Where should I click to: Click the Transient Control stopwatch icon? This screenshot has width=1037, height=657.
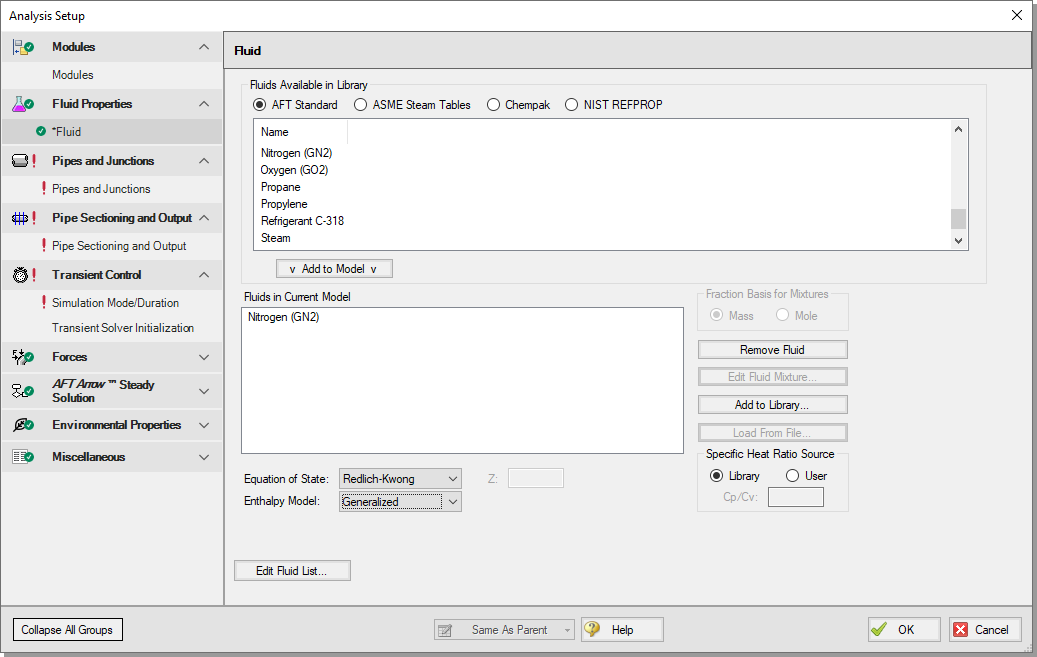click(23, 275)
